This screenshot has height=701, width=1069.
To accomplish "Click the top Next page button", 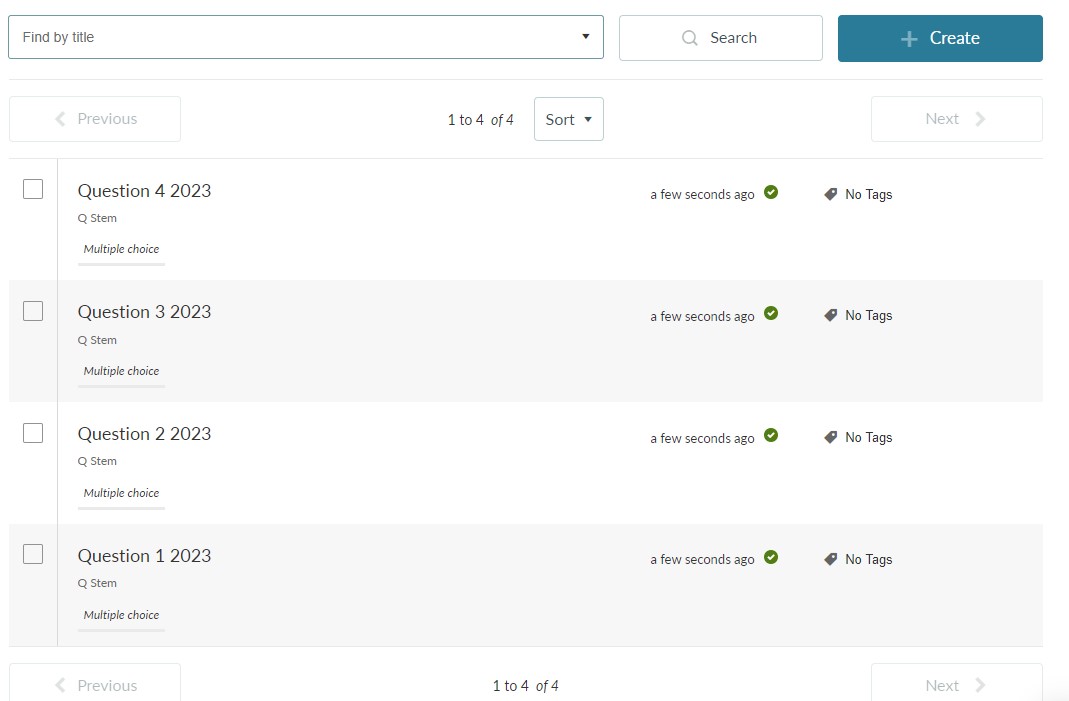I will pyautogui.click(x=957, y=119).
